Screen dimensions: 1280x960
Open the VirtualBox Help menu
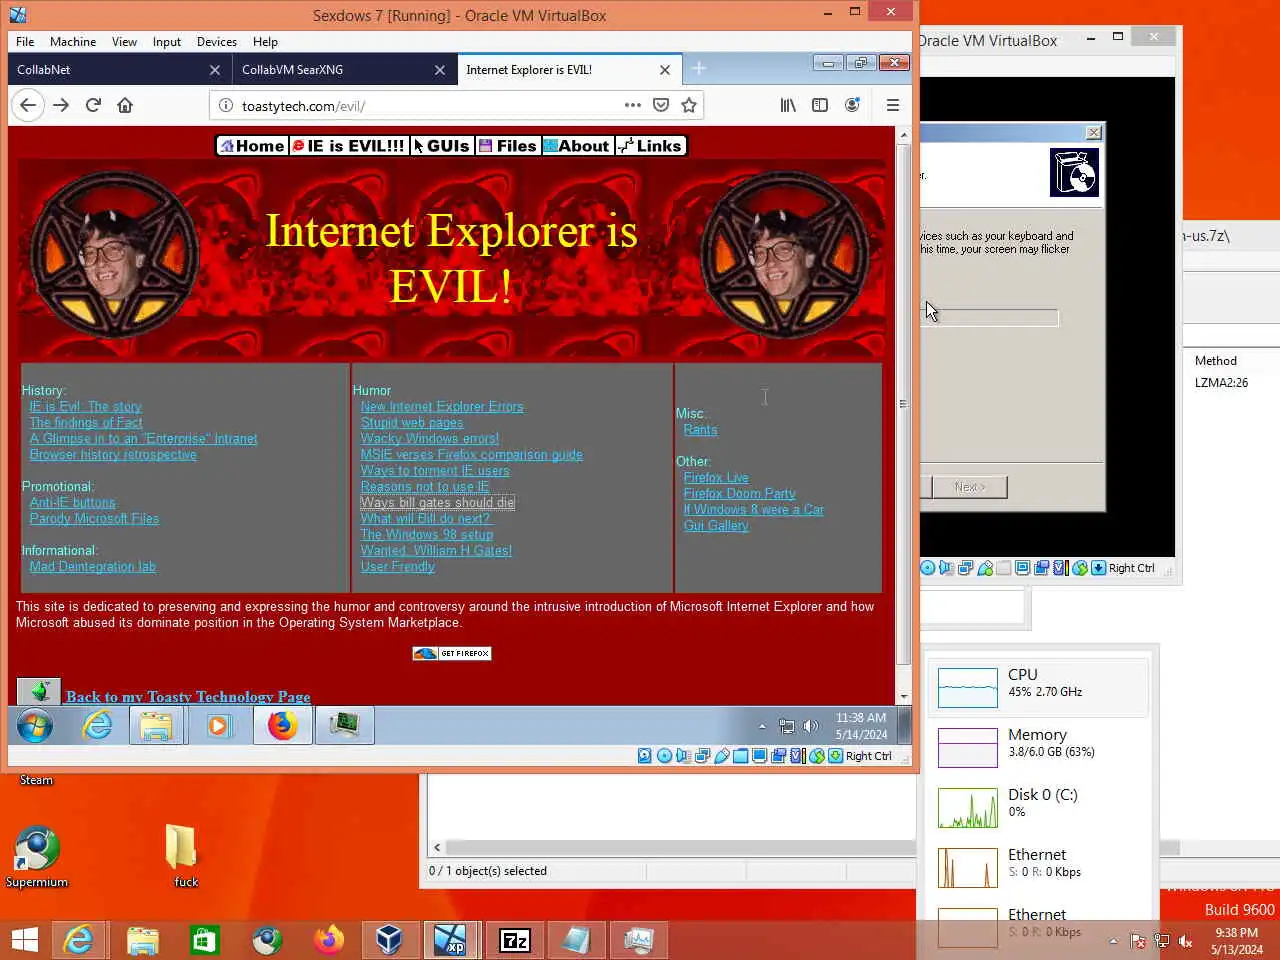[265, 42]
